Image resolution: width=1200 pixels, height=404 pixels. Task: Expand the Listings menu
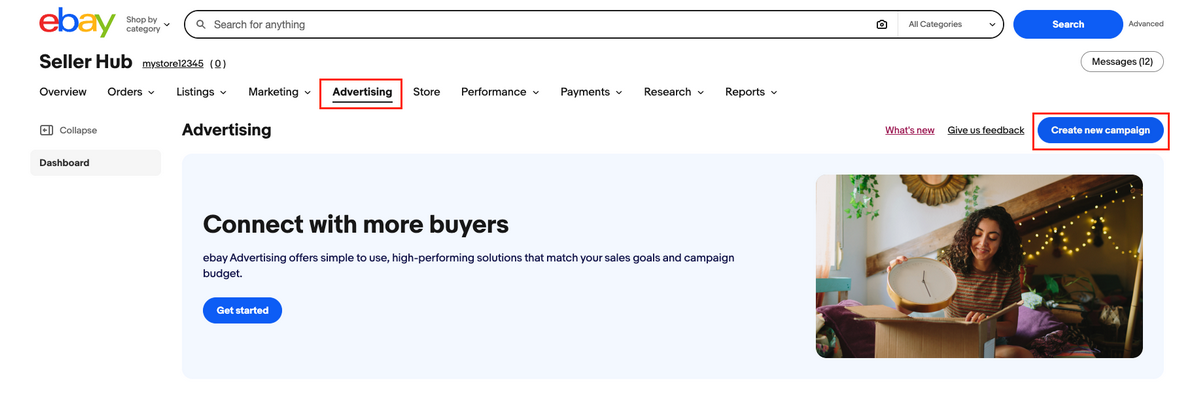[x=201, y=92]
